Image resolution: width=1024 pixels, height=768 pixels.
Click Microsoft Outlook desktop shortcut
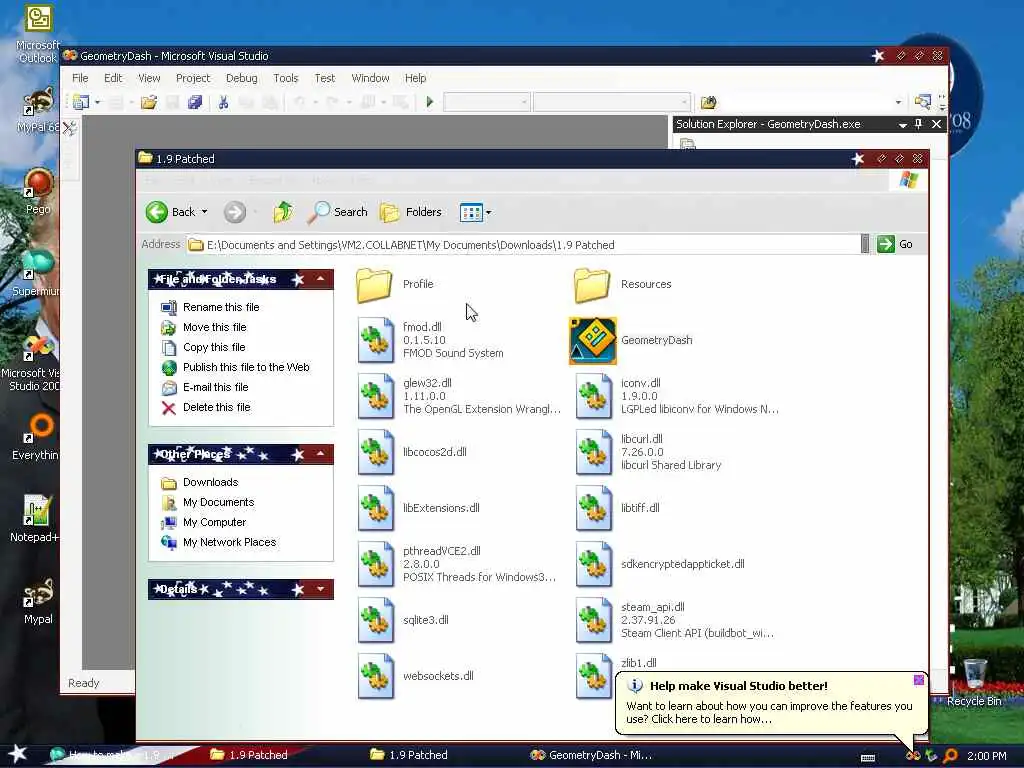pyautogui.click(x=38, y=34)
